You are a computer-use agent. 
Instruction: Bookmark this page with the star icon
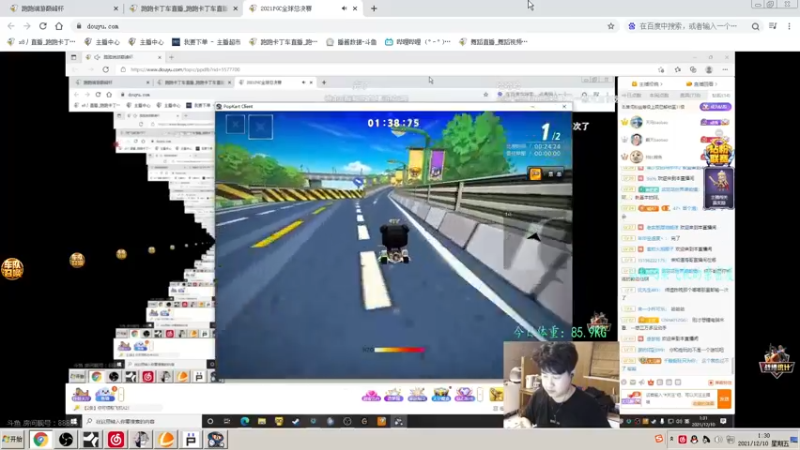(611, 26)
